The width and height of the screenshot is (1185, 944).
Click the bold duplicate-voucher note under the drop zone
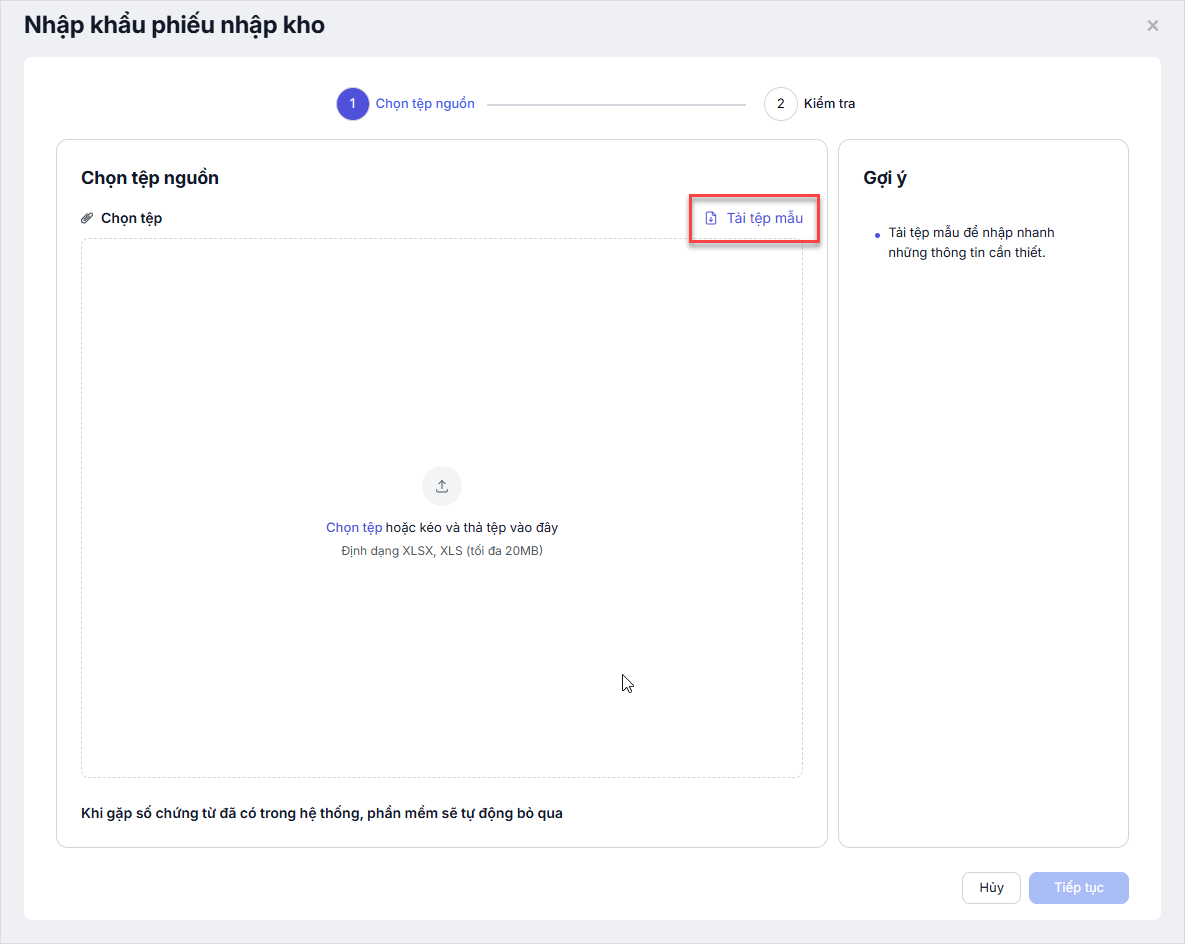click(322, 813)
